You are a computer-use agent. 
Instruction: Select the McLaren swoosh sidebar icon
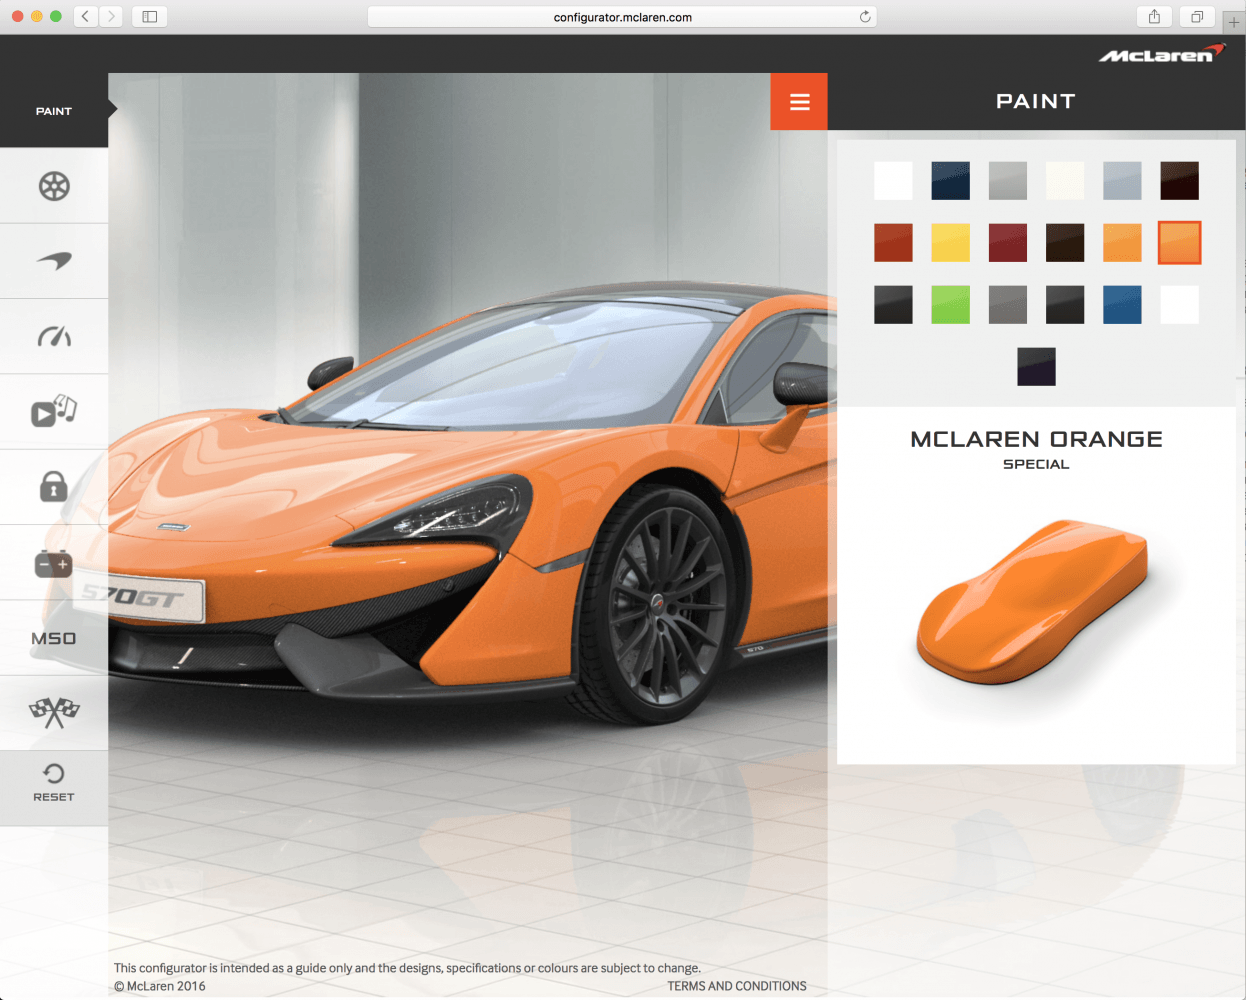click(54, 261)
